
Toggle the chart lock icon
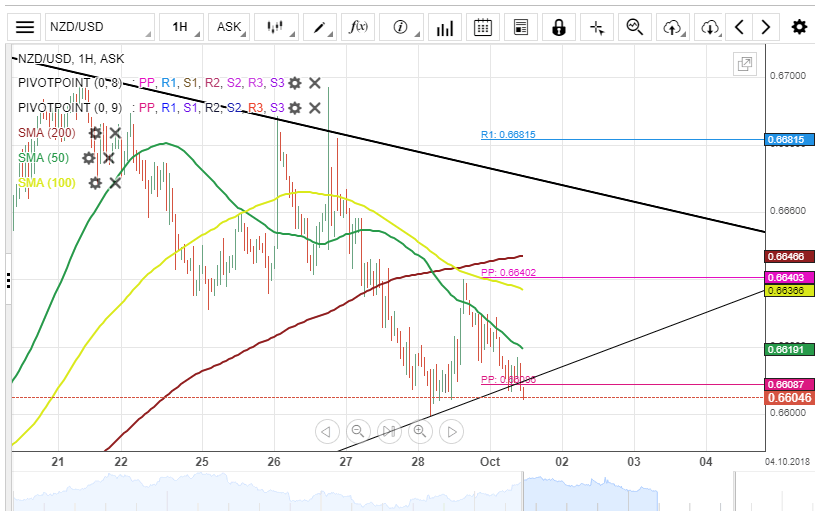(559, 27)
